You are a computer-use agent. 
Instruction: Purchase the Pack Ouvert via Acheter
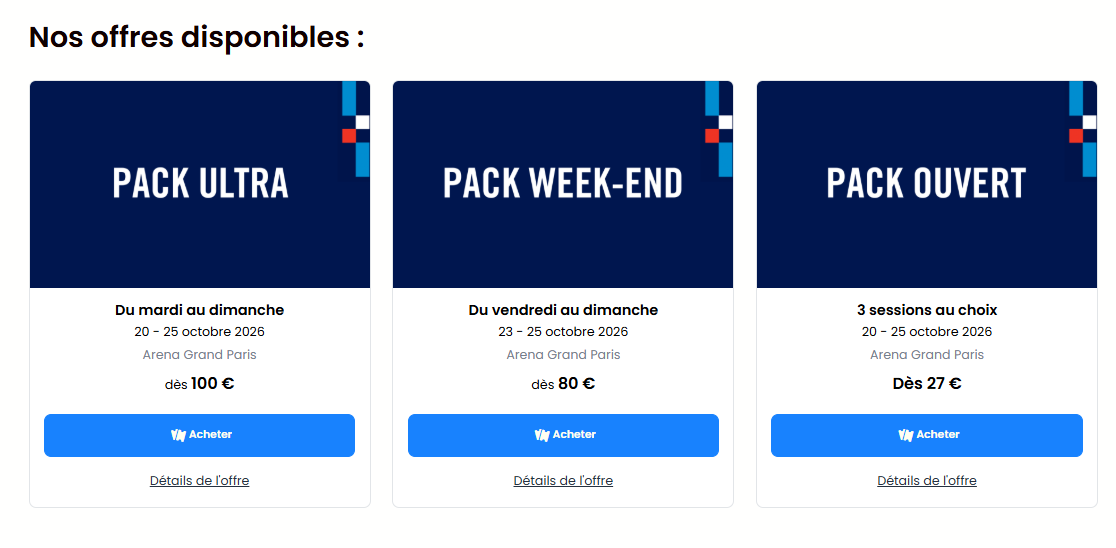pos(927,435)
